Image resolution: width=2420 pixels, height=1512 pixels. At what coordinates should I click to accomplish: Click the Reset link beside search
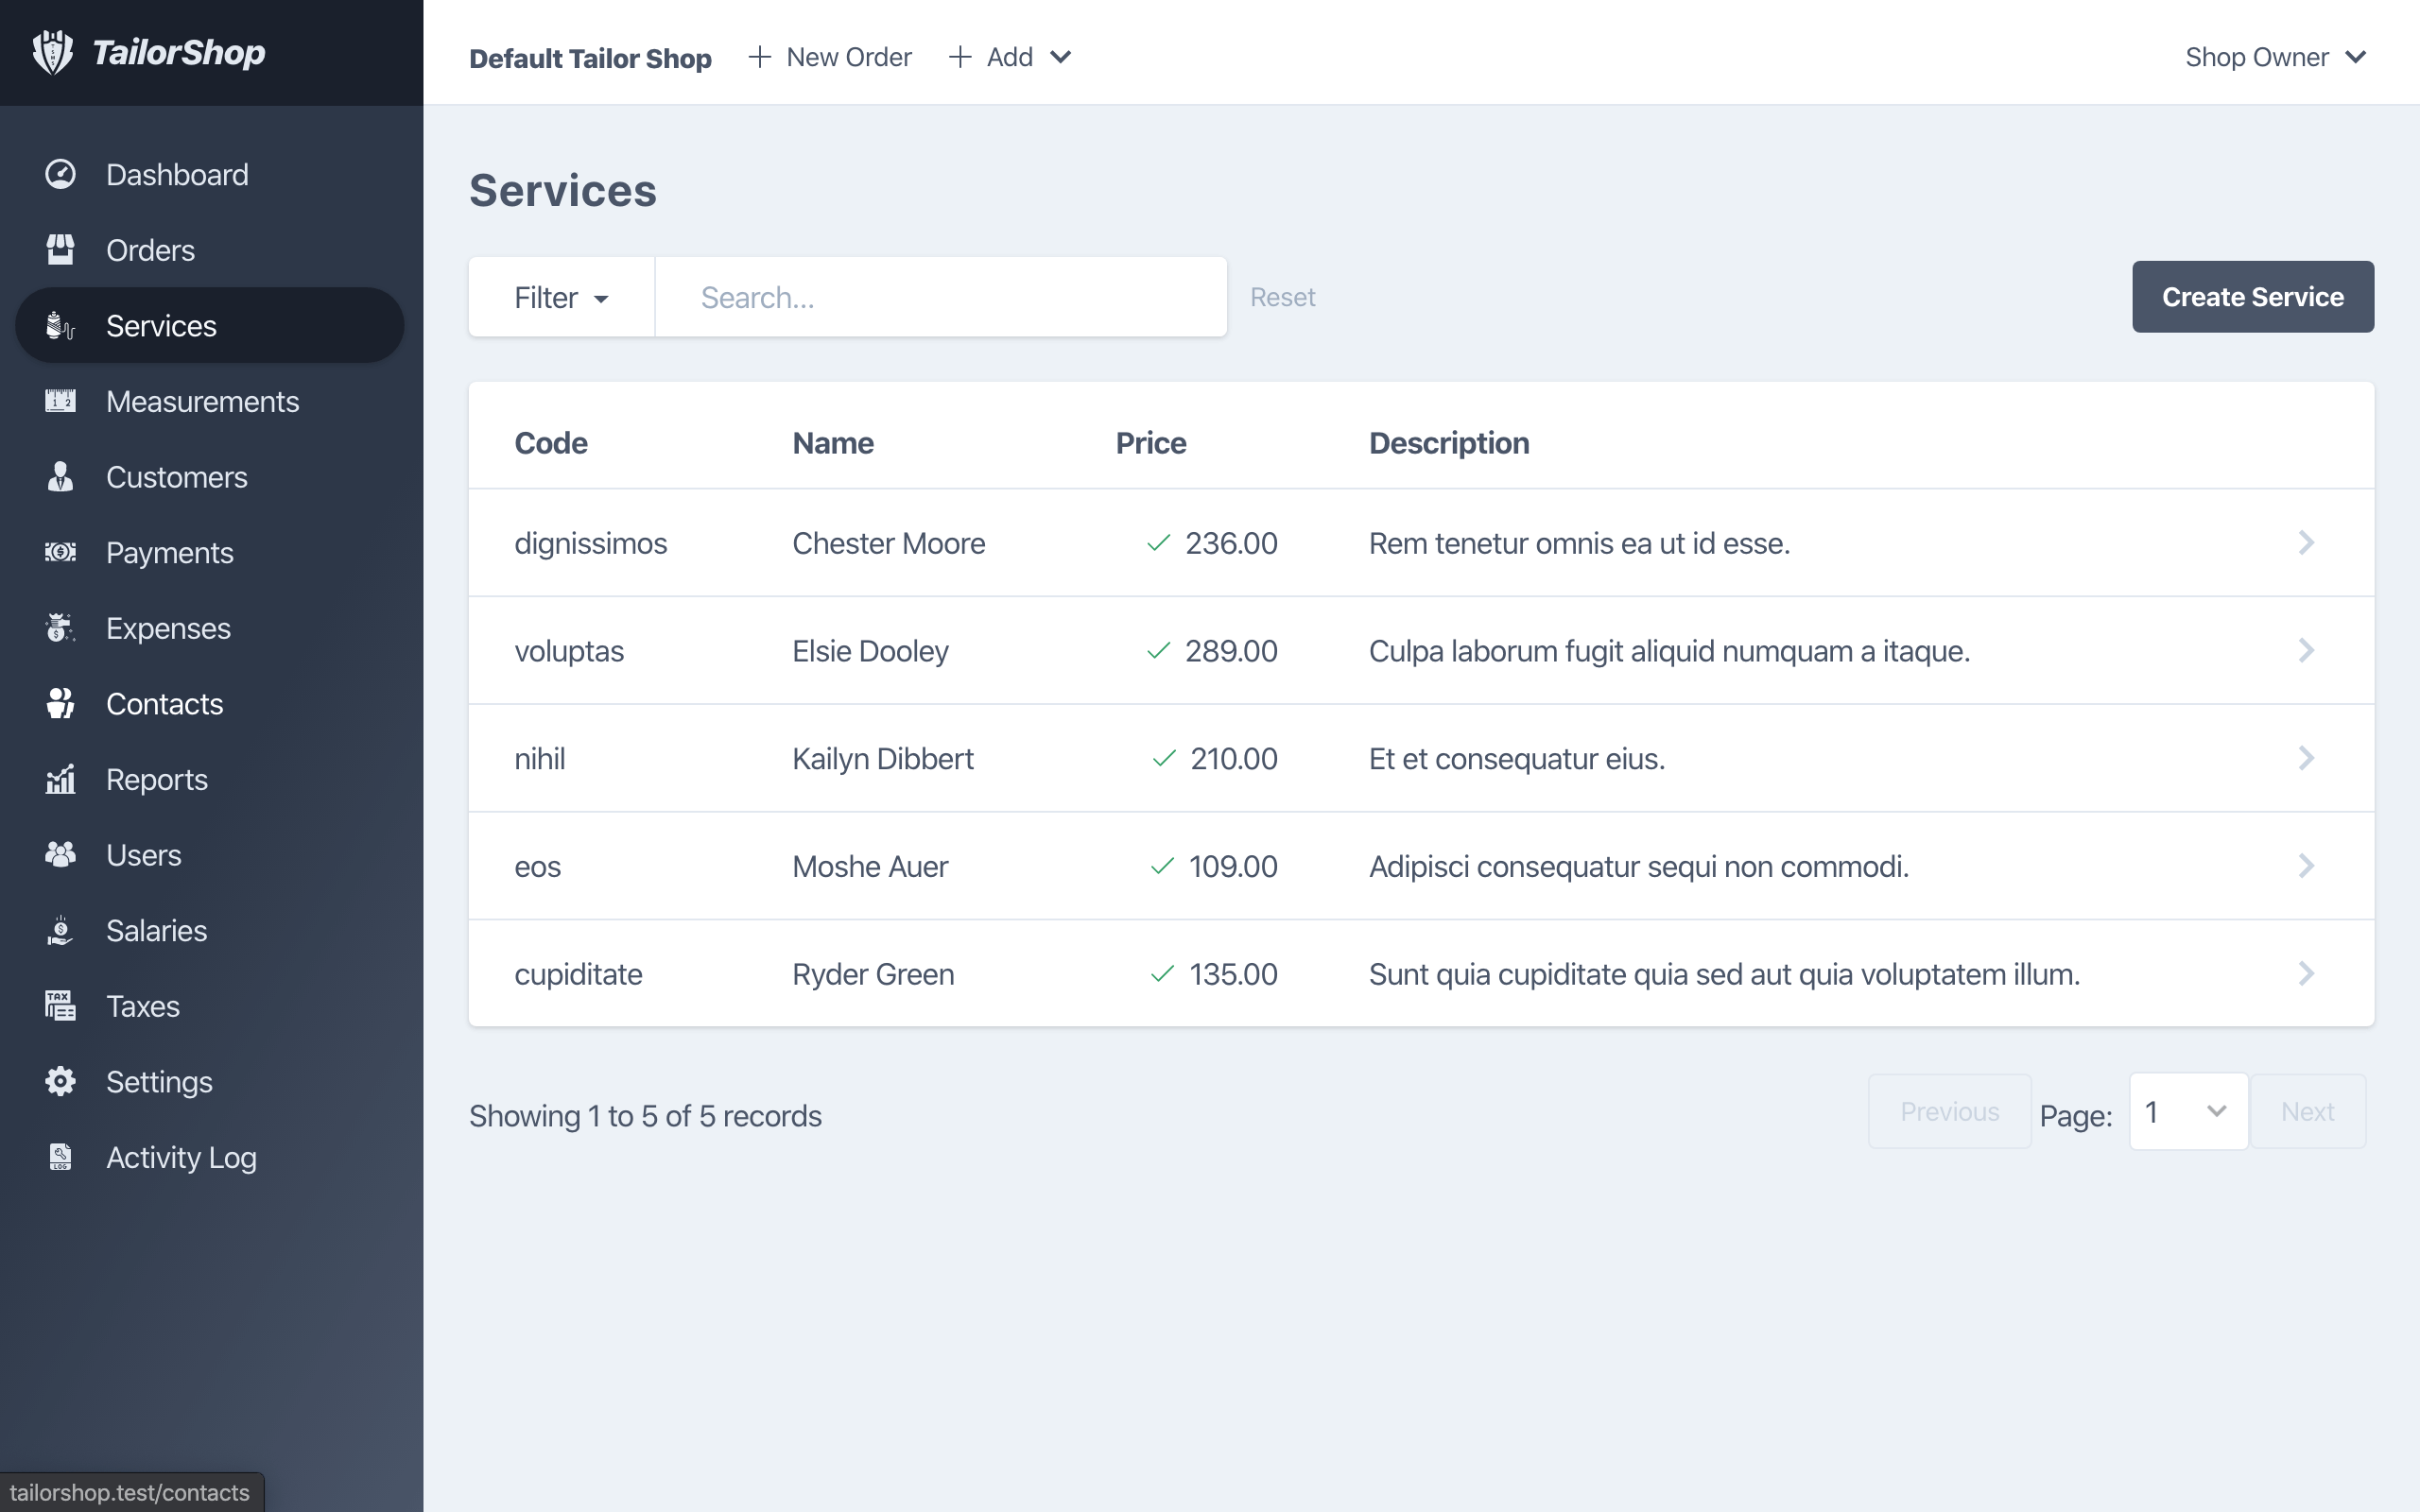coord(1282,297)
